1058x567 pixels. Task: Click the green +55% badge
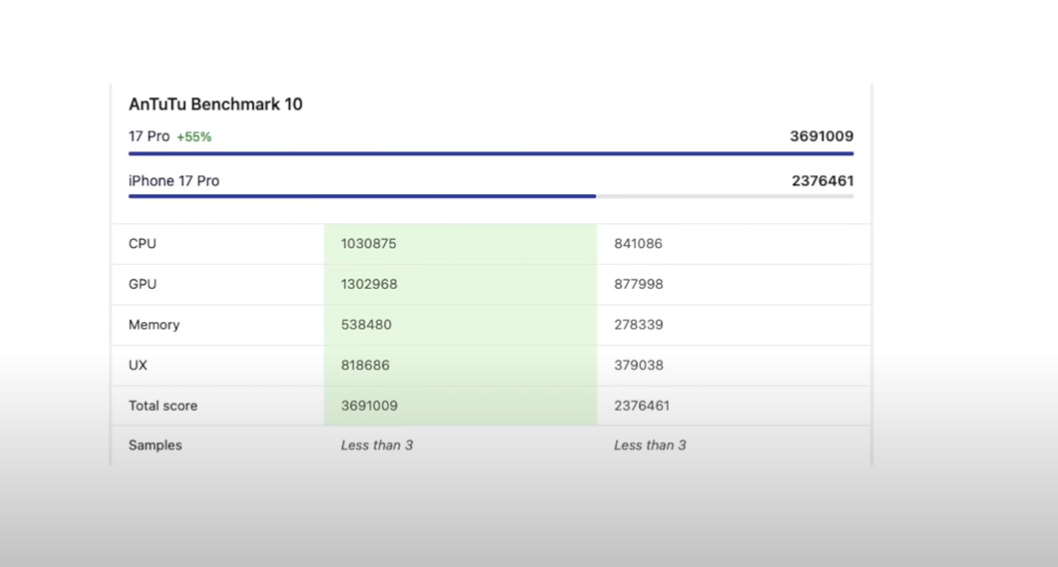pos(194,137)
